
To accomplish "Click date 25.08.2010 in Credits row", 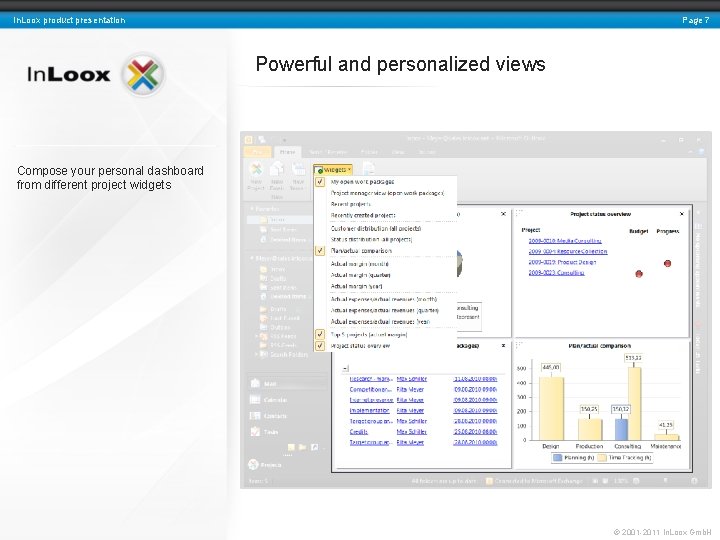I will (475, 432).
